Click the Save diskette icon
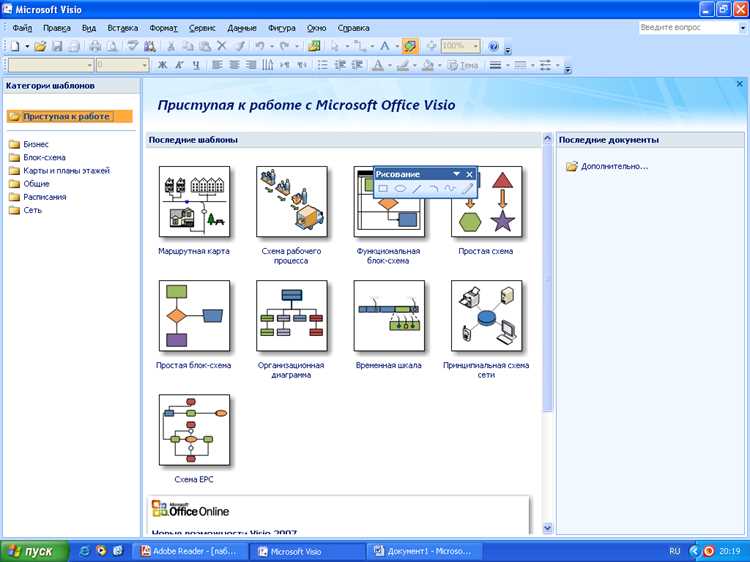750x562 pixels. 57,46
